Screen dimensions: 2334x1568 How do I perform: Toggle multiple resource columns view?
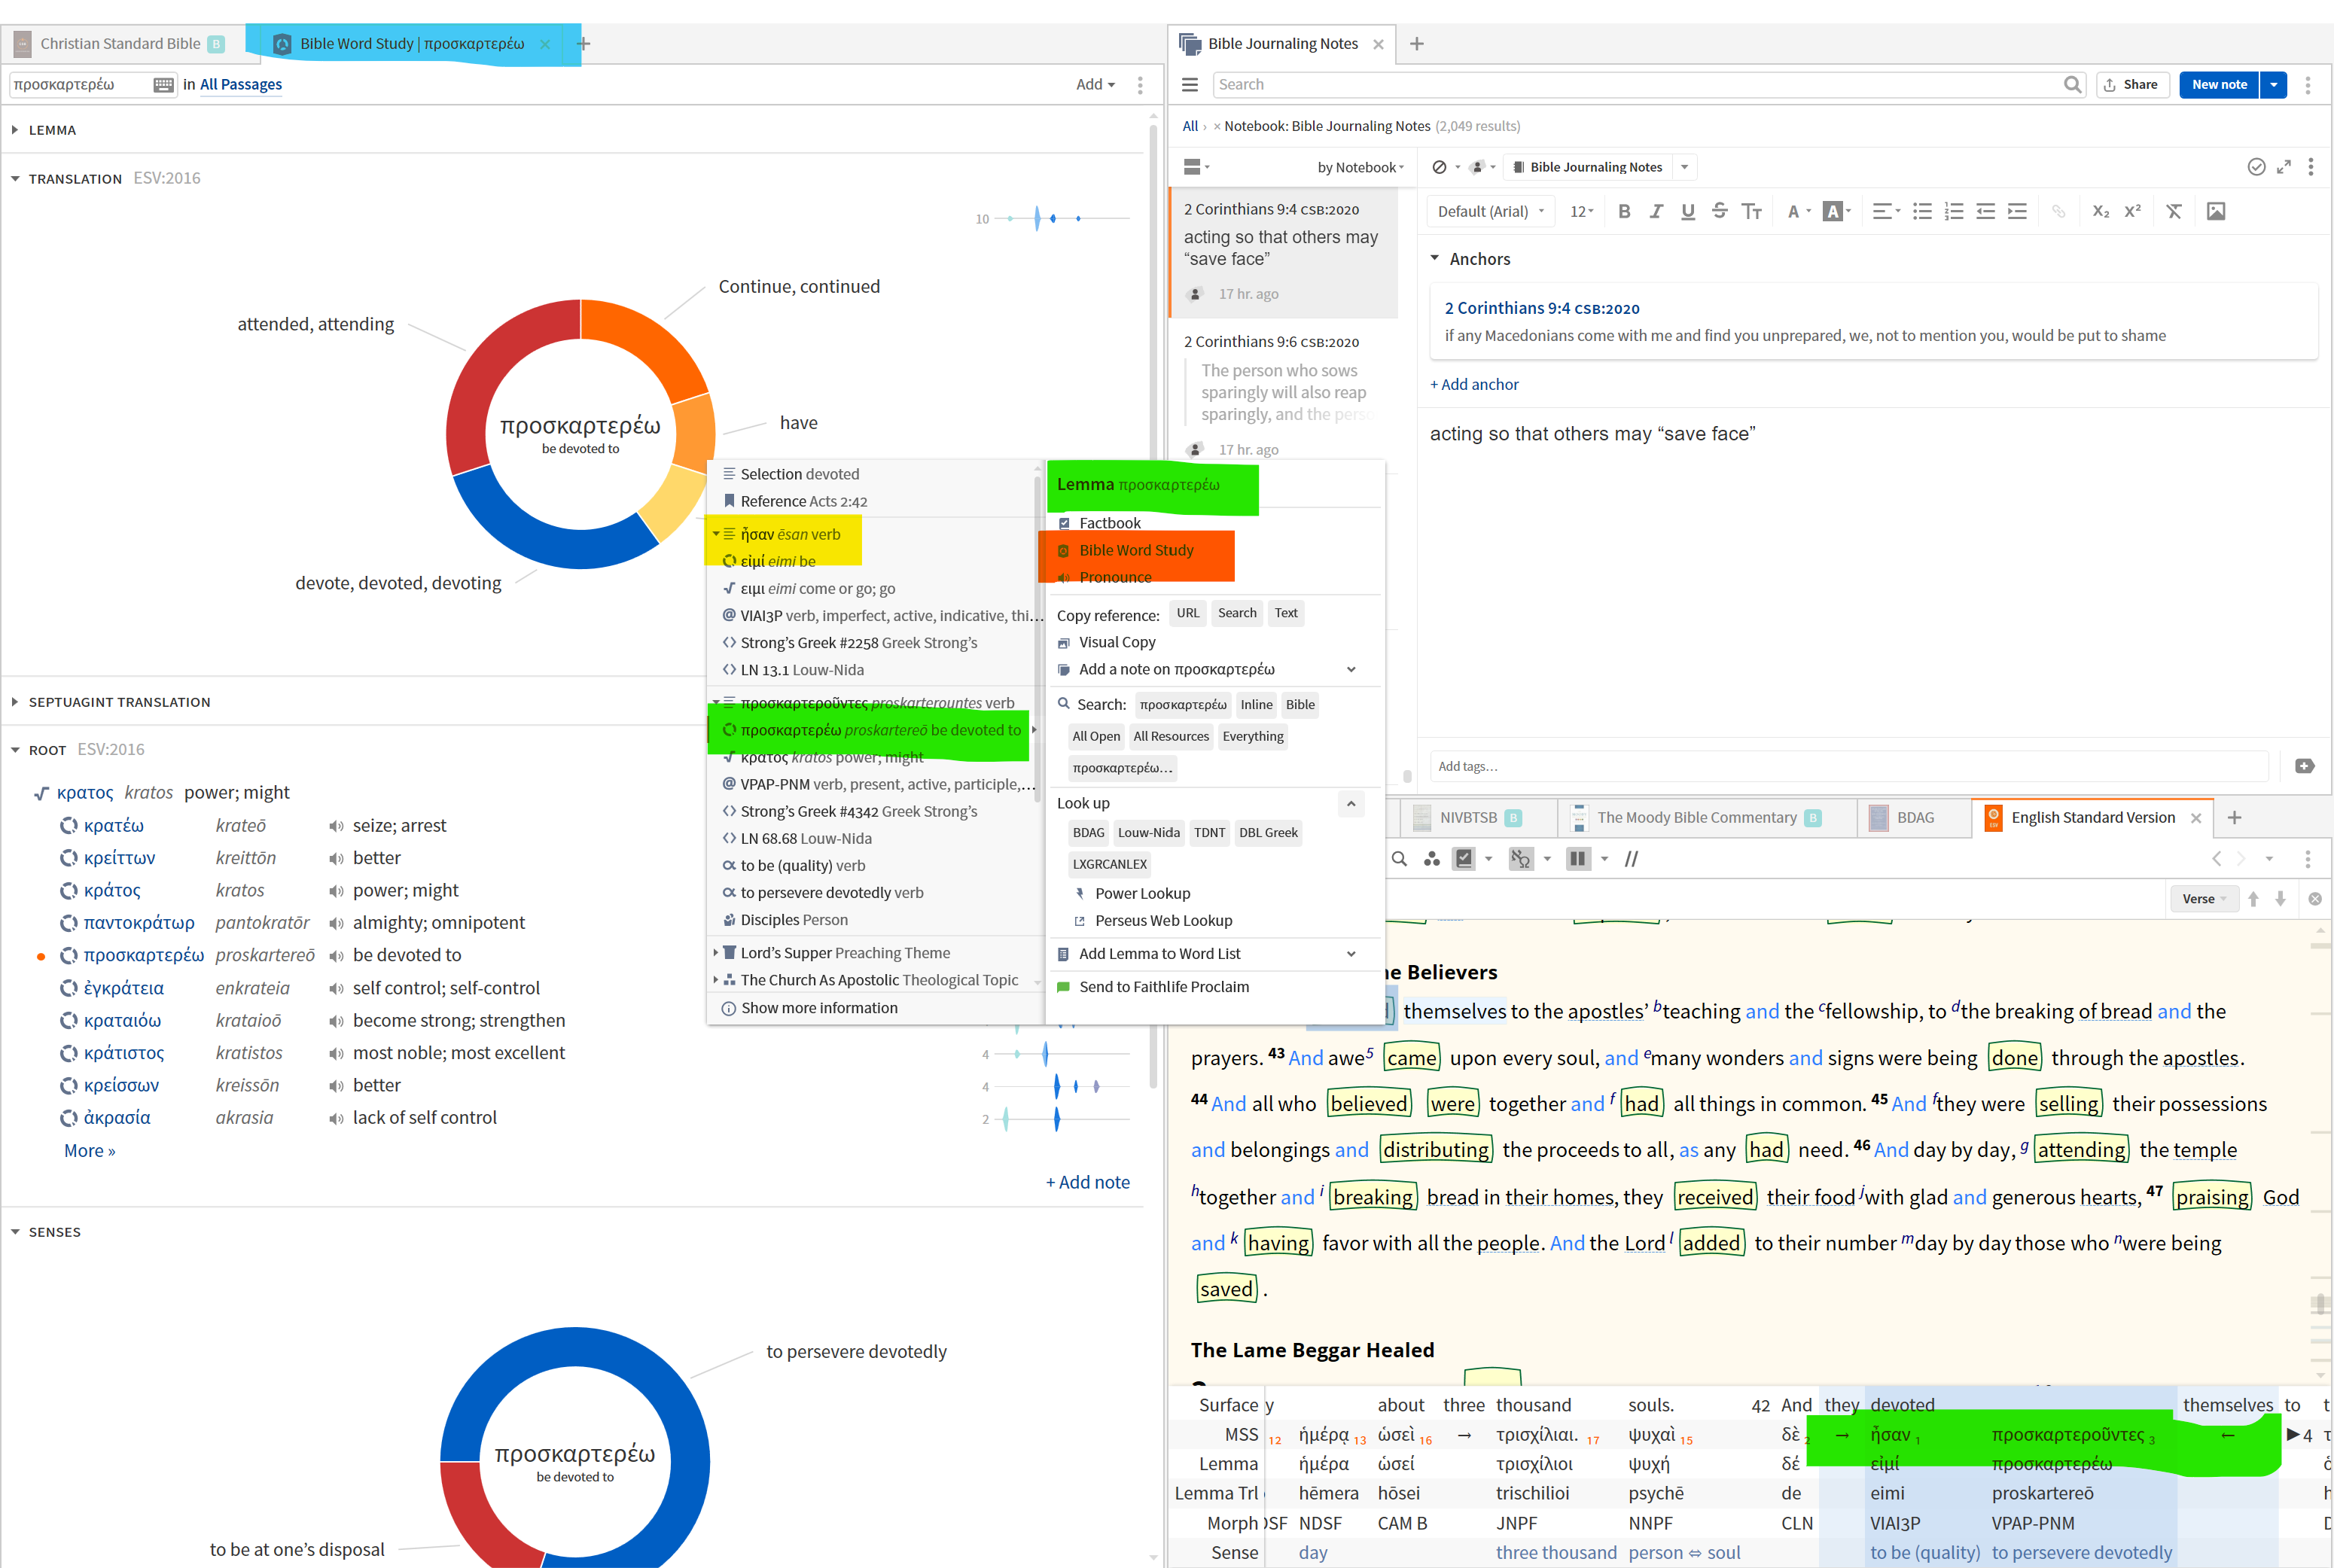[1578, 859]
